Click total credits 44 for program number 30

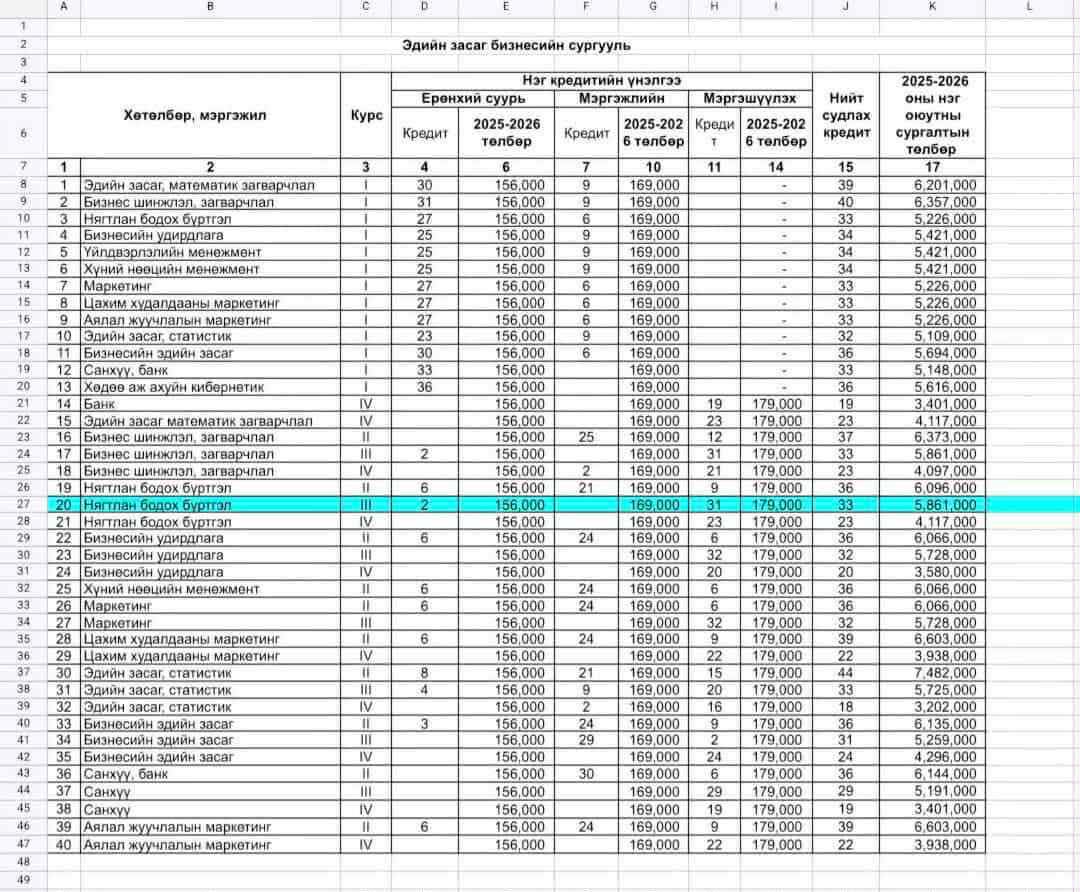845,673
